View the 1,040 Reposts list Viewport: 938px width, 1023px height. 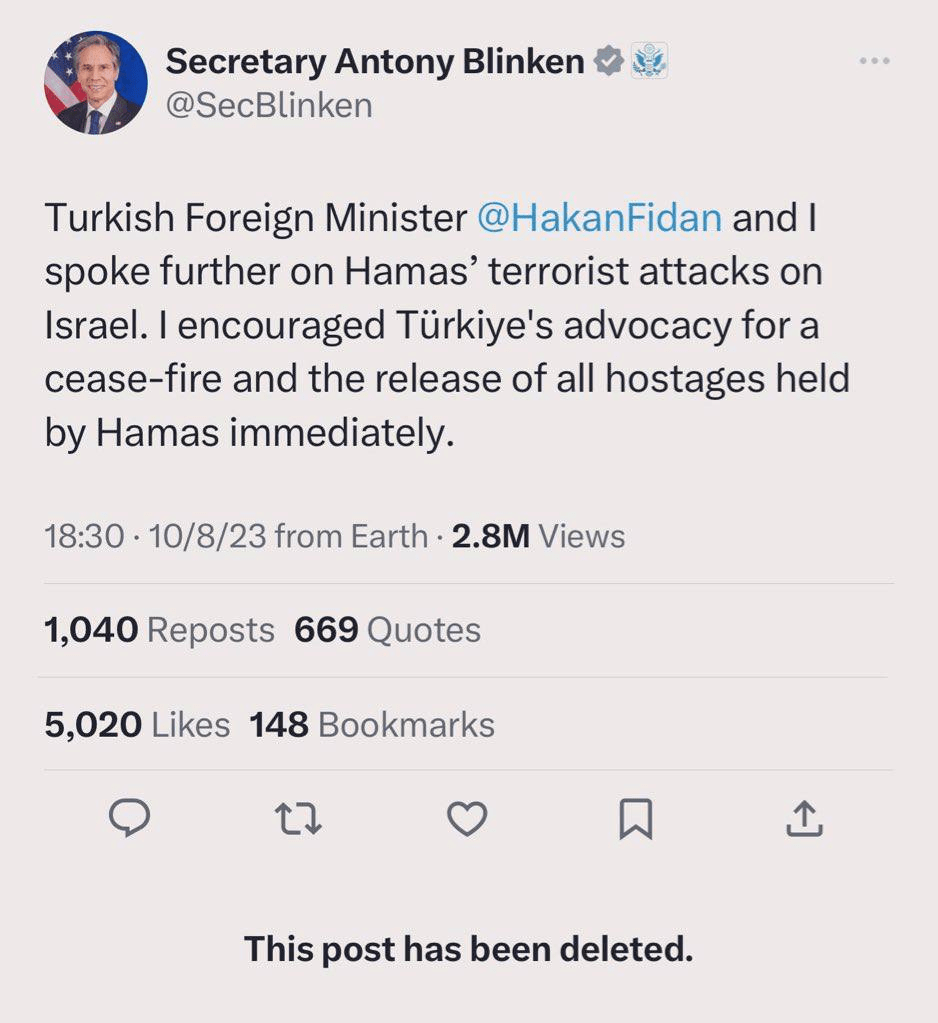159,630
